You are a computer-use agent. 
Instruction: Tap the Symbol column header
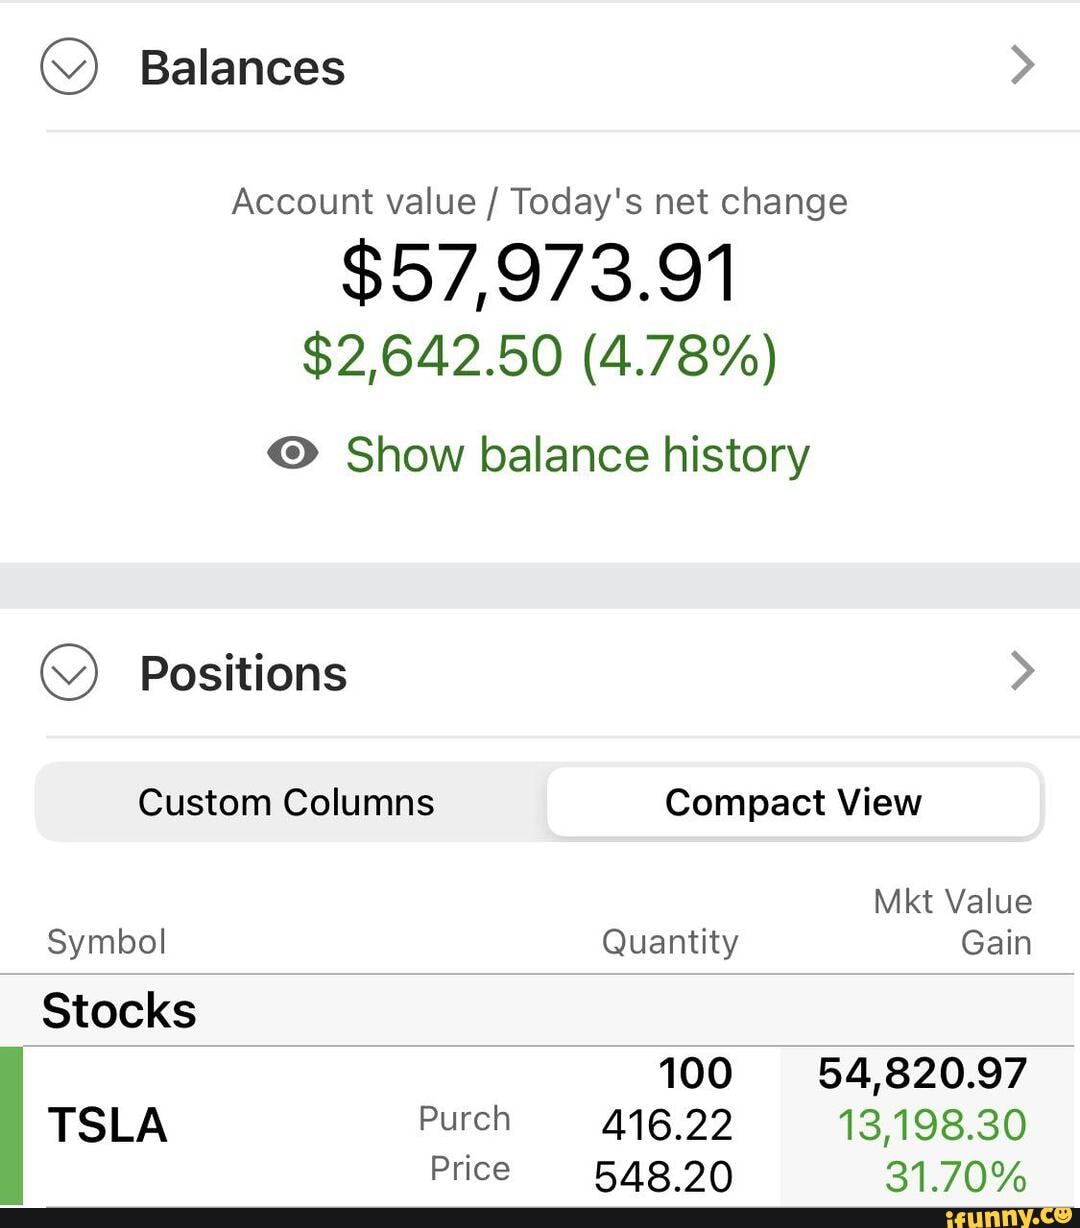pyautogui.click(x=106, y=941)
